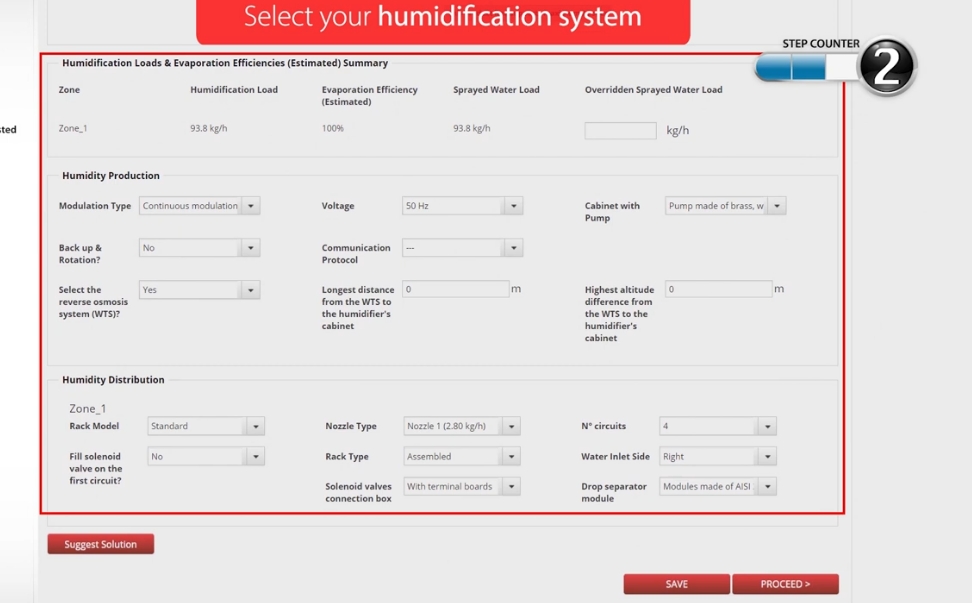Click the Suggest Solution button
This screenshot has width=972, height=603.
pos(100,545)
